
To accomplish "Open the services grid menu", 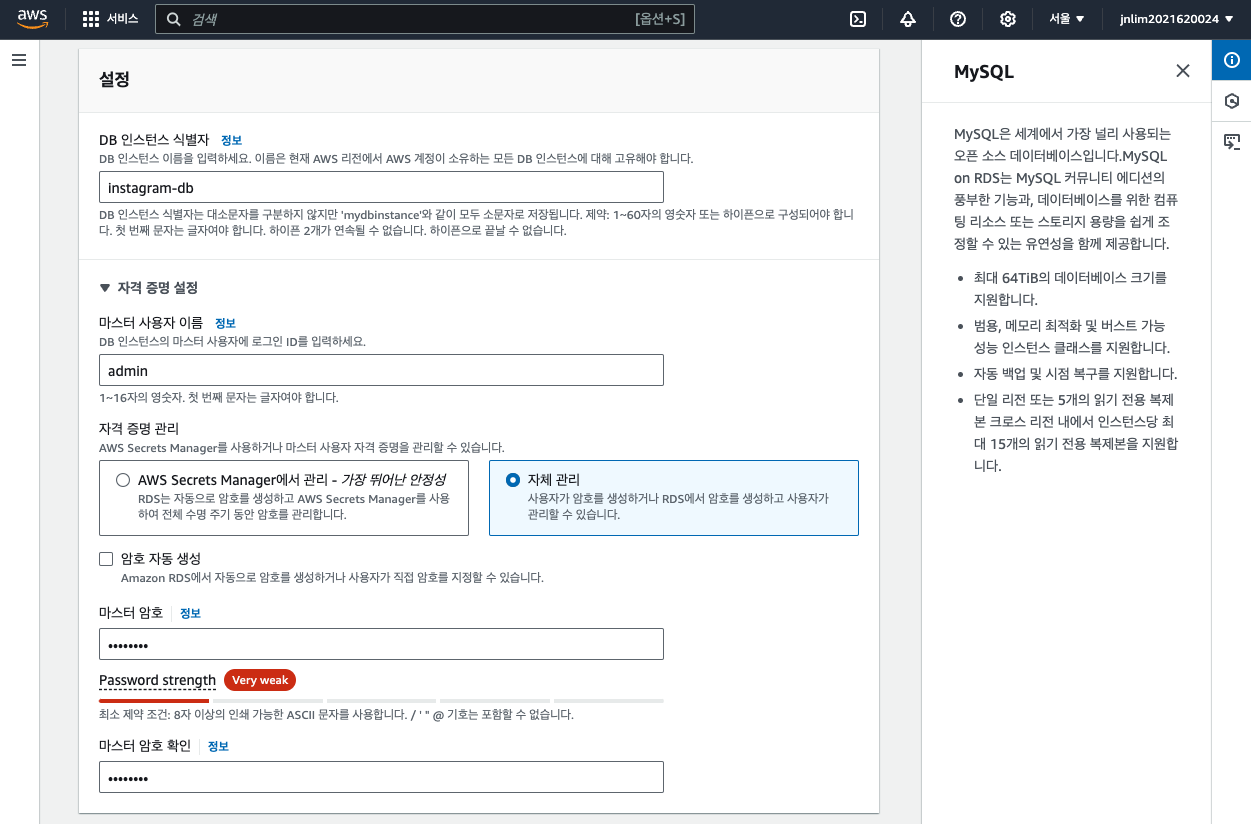I will 91,19.
